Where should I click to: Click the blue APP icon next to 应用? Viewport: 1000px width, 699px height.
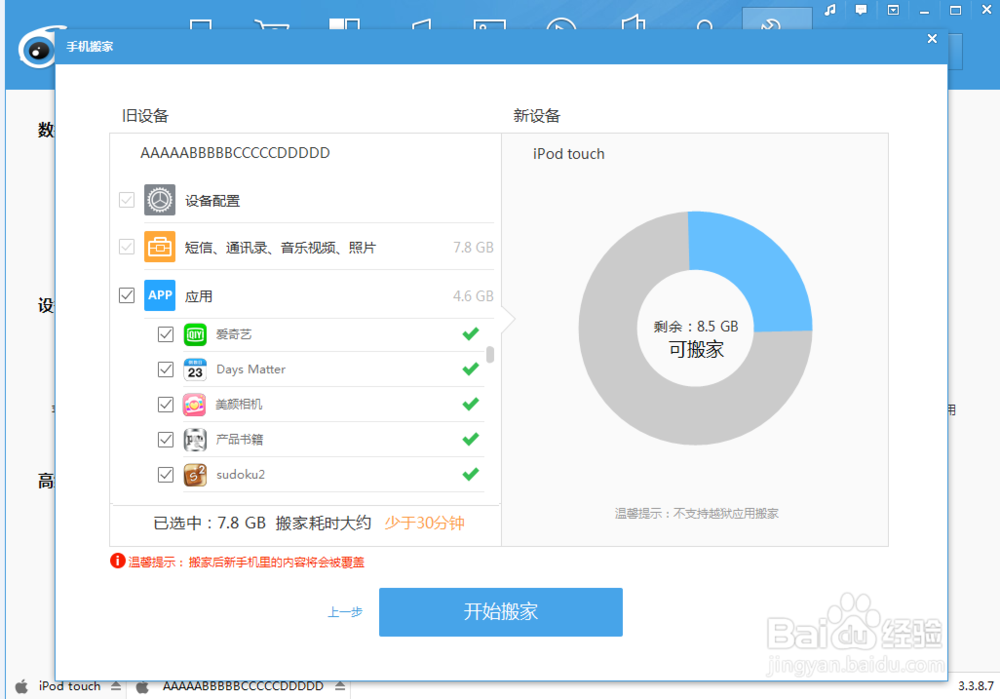(159, 295)
